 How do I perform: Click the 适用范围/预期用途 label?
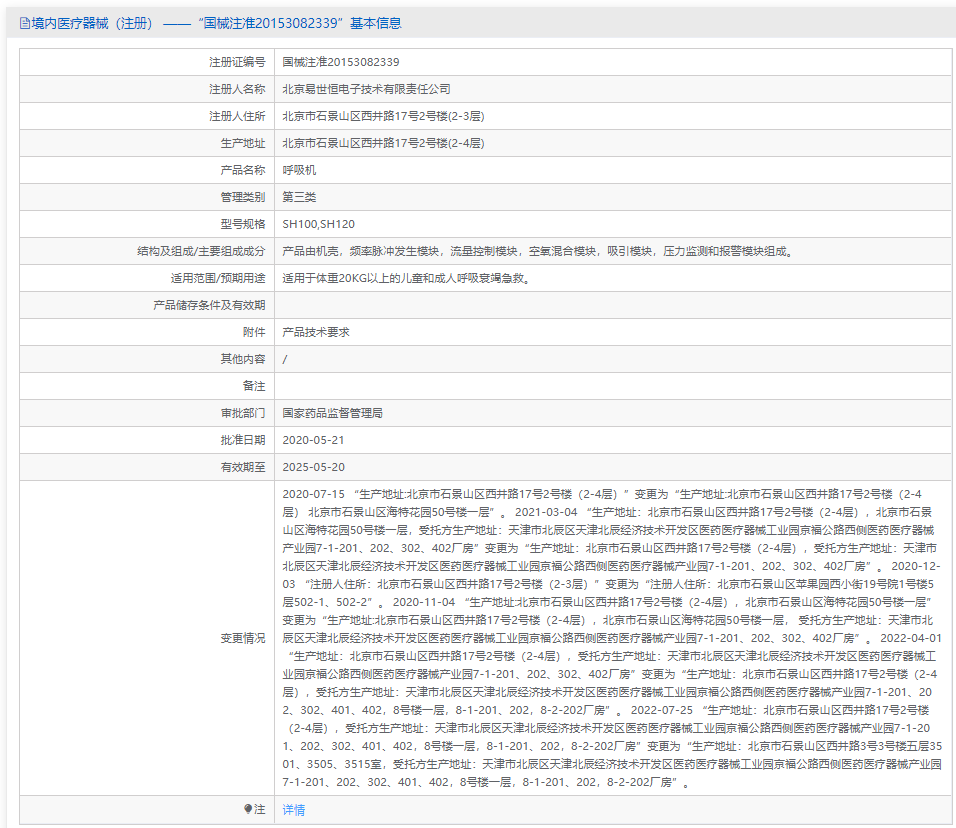218,278
